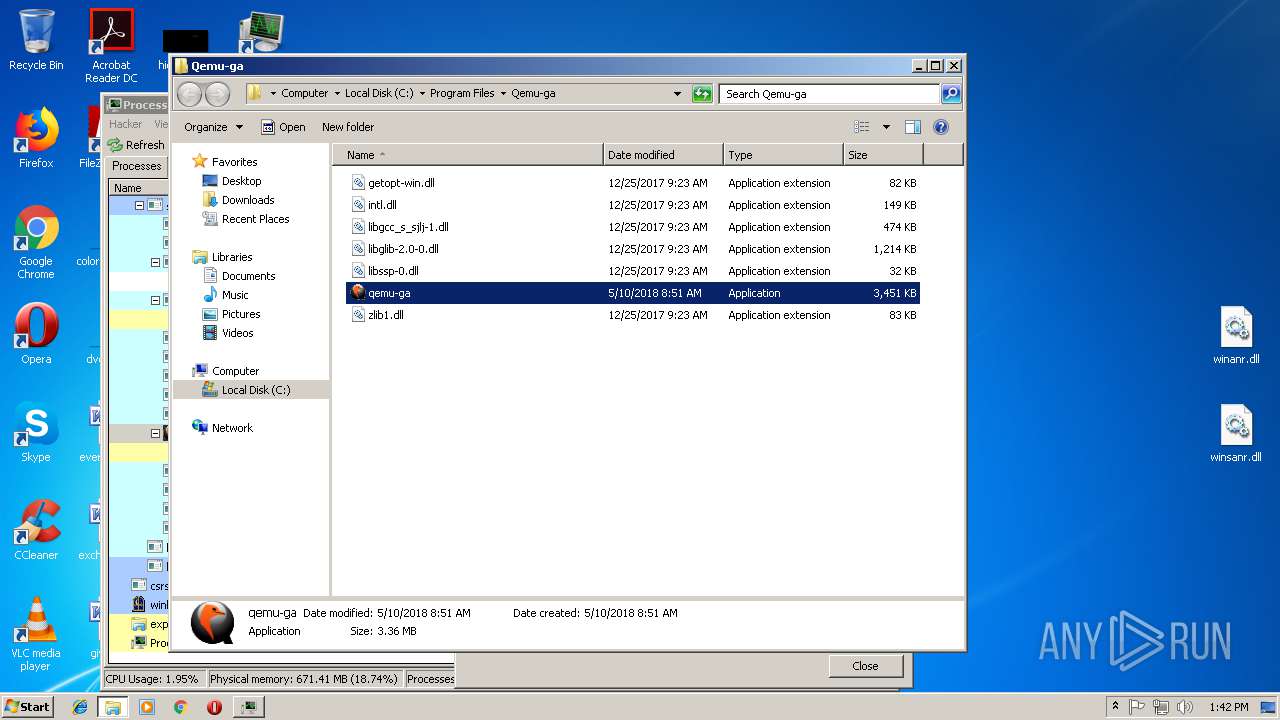Go back in Explorer navigation
The height and width of the screenshot is (720, 1280).
point(189,94)
